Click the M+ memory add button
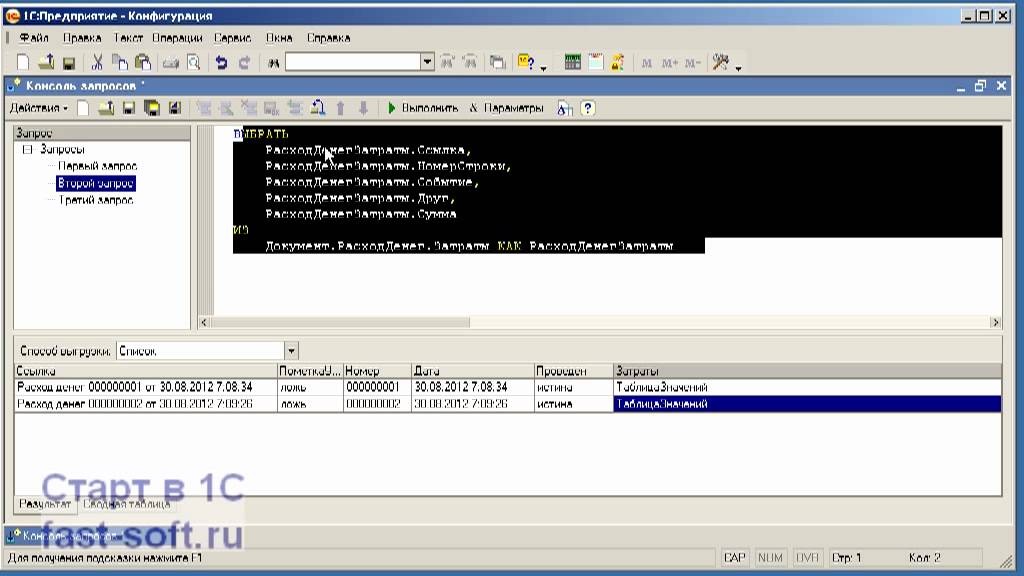This screenshot has height=576, width=1024. (669, 63)
